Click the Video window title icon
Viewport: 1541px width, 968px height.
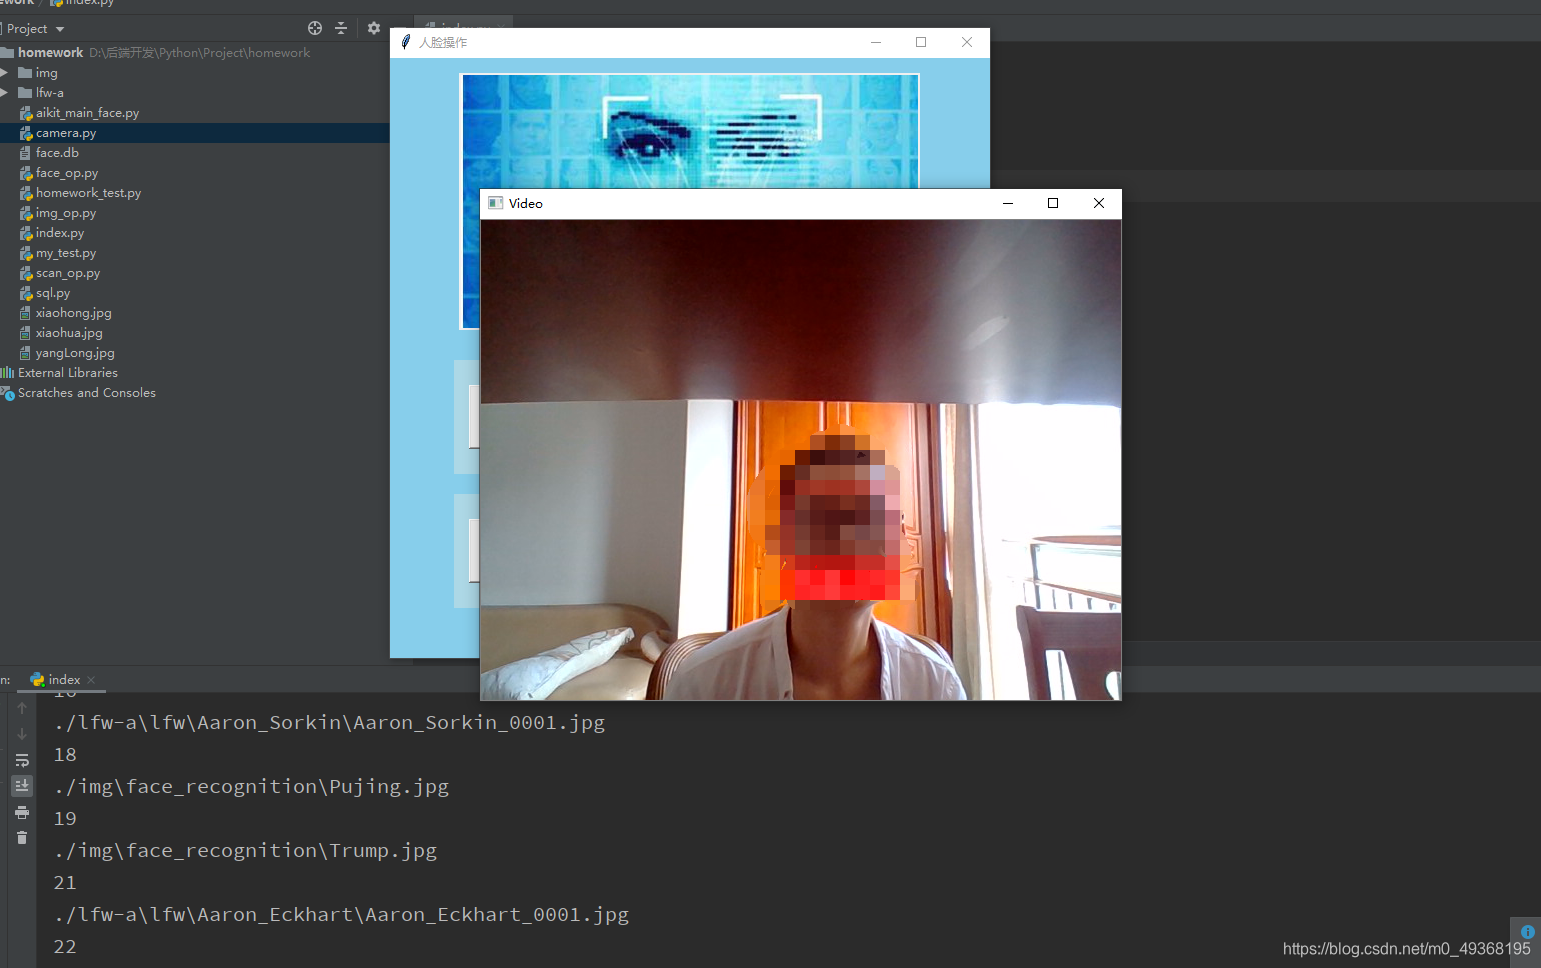495,203
